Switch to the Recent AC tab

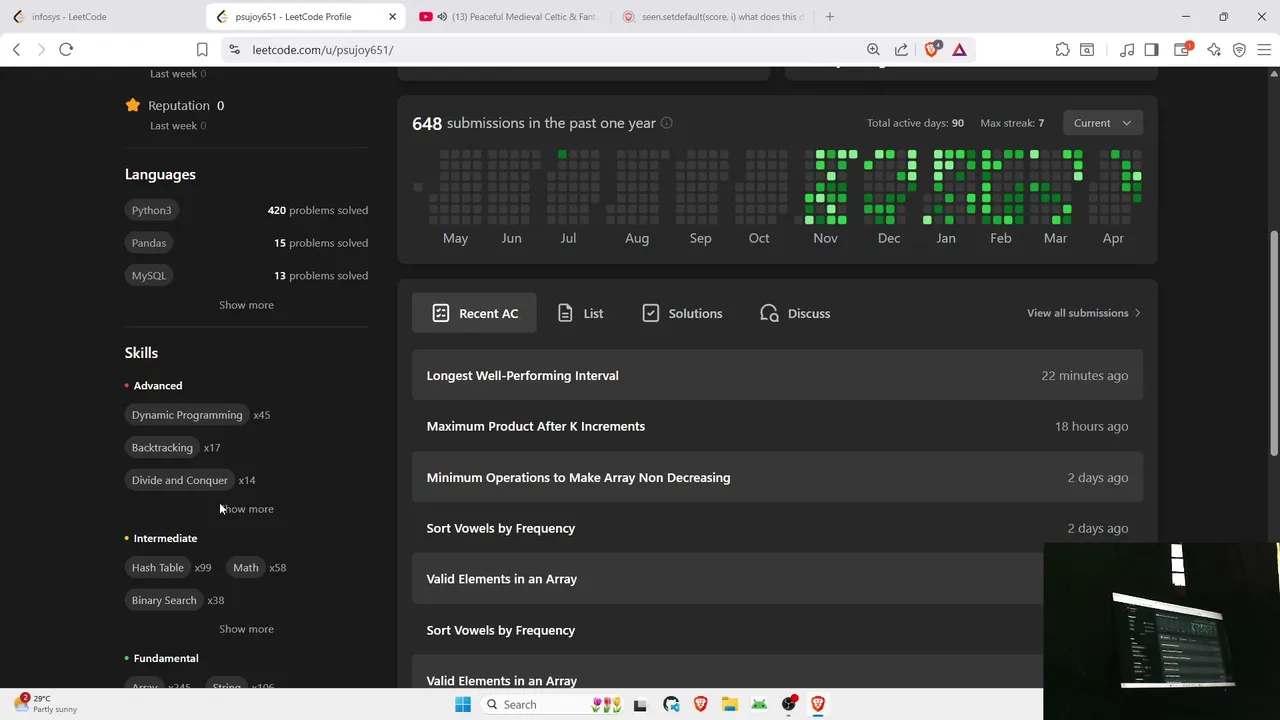click(x=474, y=313)
